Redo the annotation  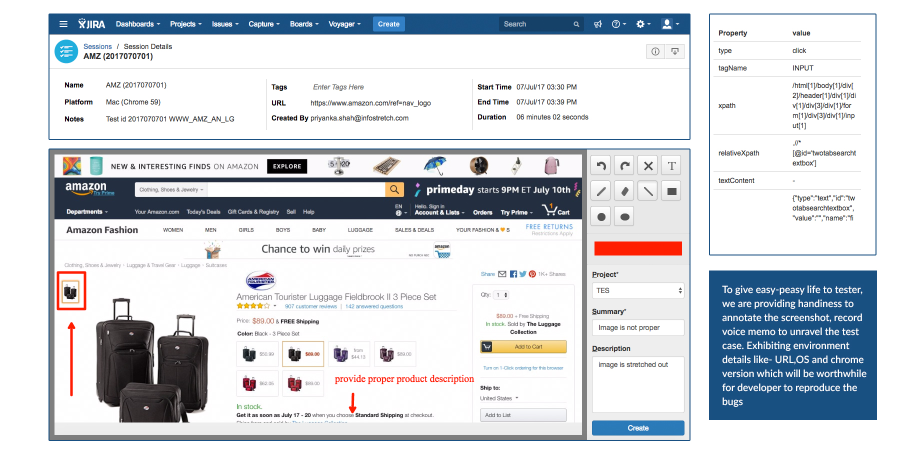[x=625, y=166]
